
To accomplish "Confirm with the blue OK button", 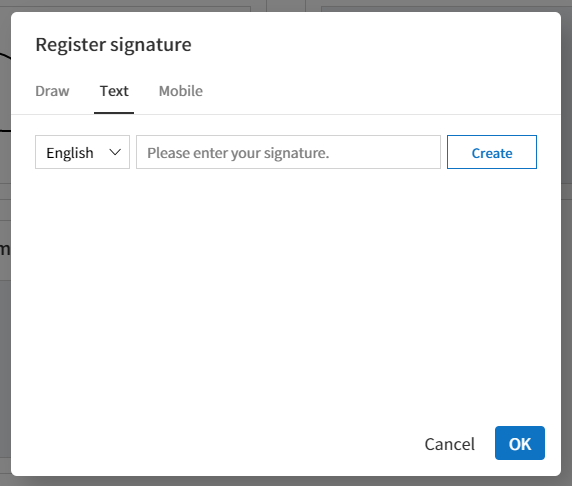I will pyautogui.click(x=520, y=443).
